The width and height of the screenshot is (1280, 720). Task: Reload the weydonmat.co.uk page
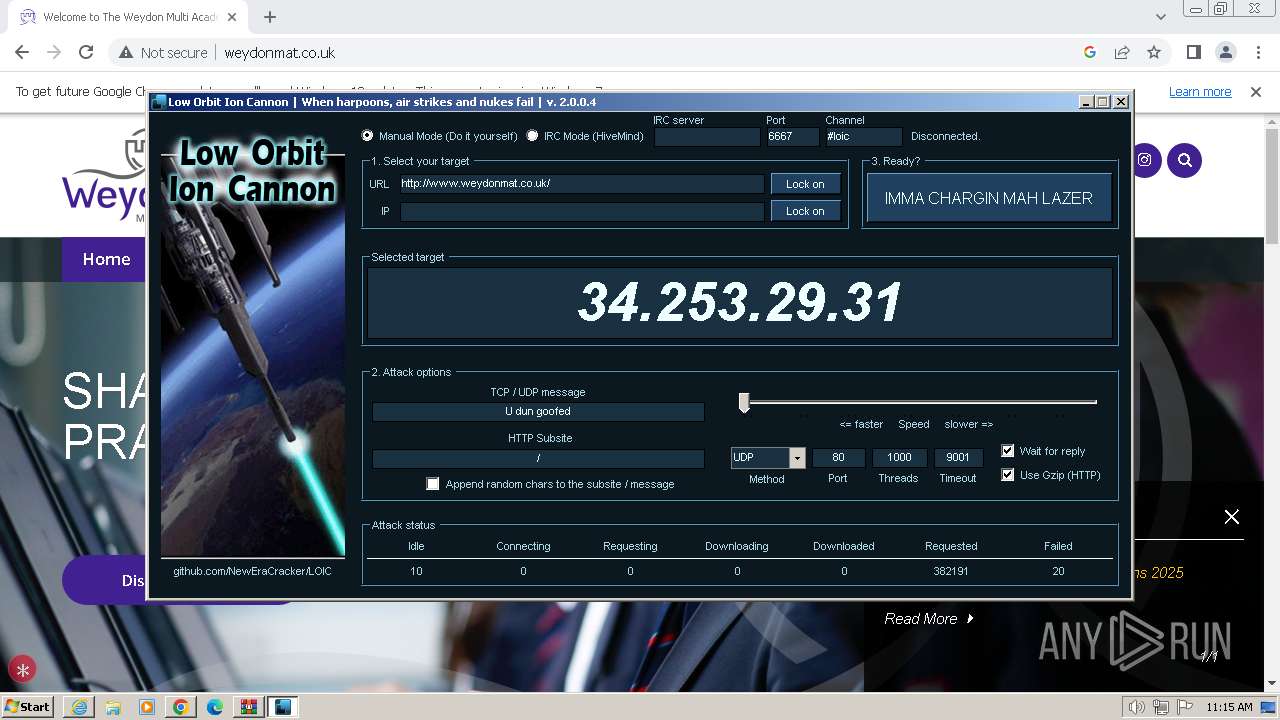pos(86,53)
